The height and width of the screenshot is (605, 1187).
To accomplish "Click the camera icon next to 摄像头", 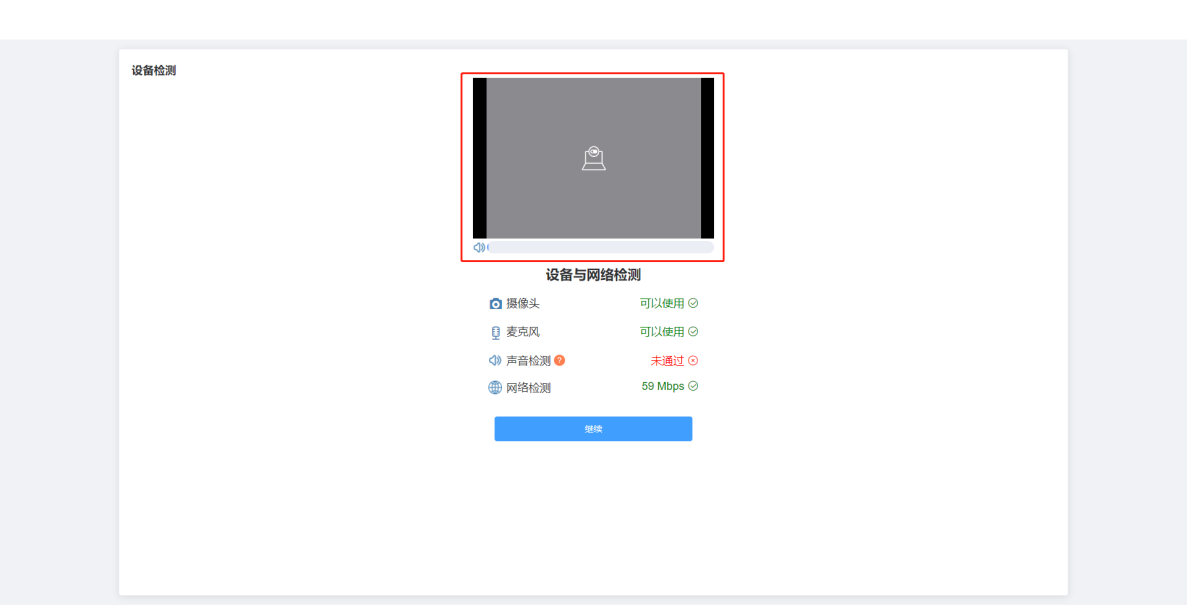I will 495,304.
